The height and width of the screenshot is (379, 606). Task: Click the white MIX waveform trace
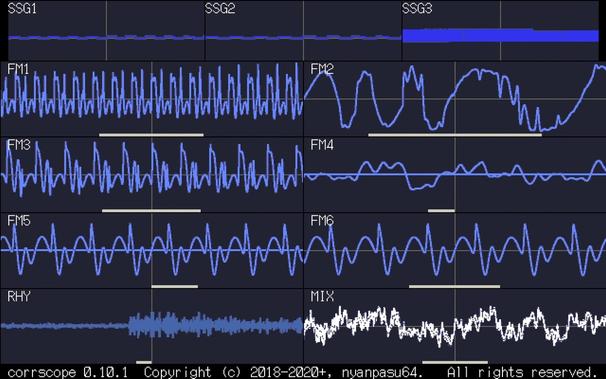point(455,325)
